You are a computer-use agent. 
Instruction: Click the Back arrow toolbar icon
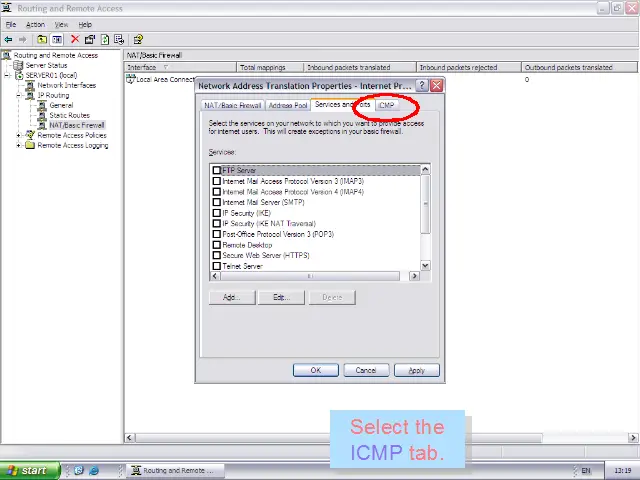[8, 40]
